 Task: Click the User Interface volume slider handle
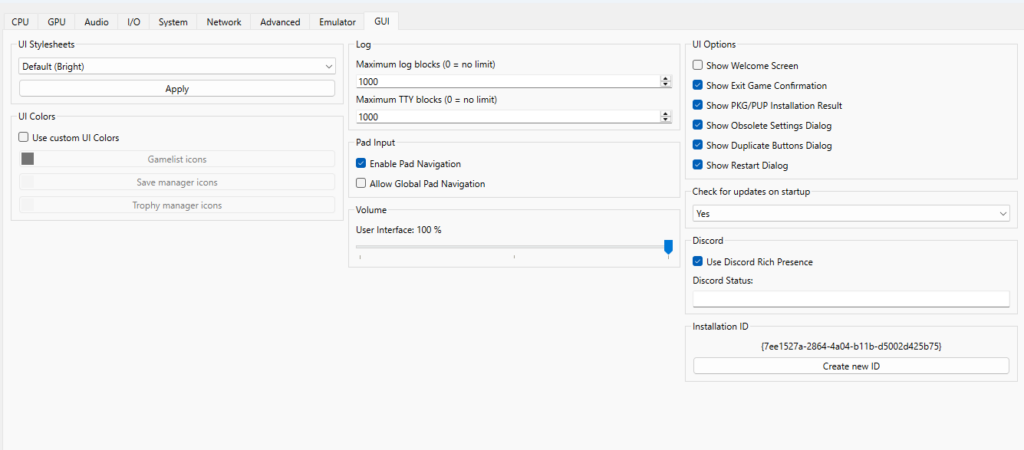(668, 246)
